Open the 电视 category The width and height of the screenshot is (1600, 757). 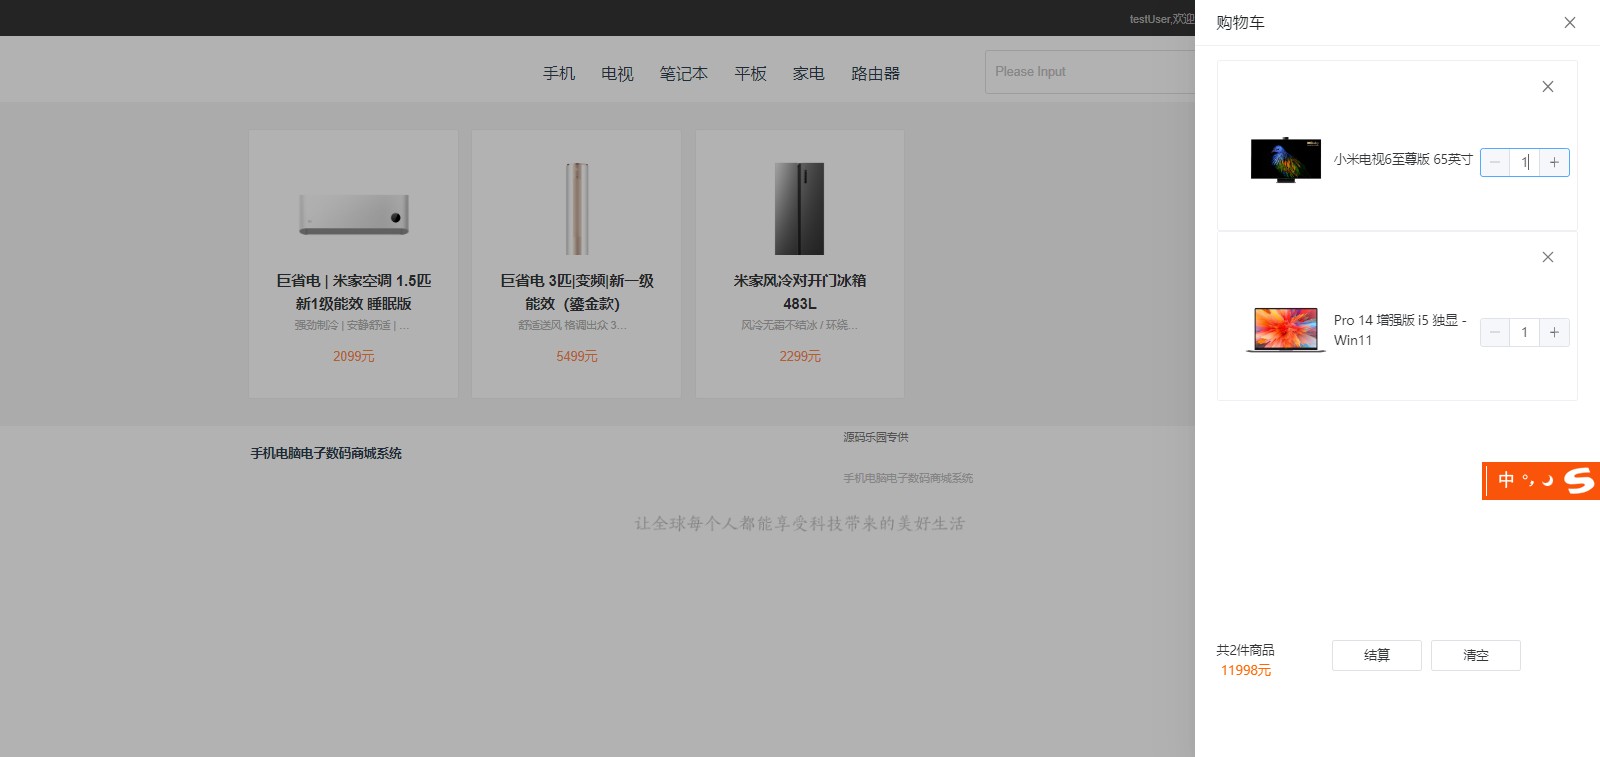(617, 73)
